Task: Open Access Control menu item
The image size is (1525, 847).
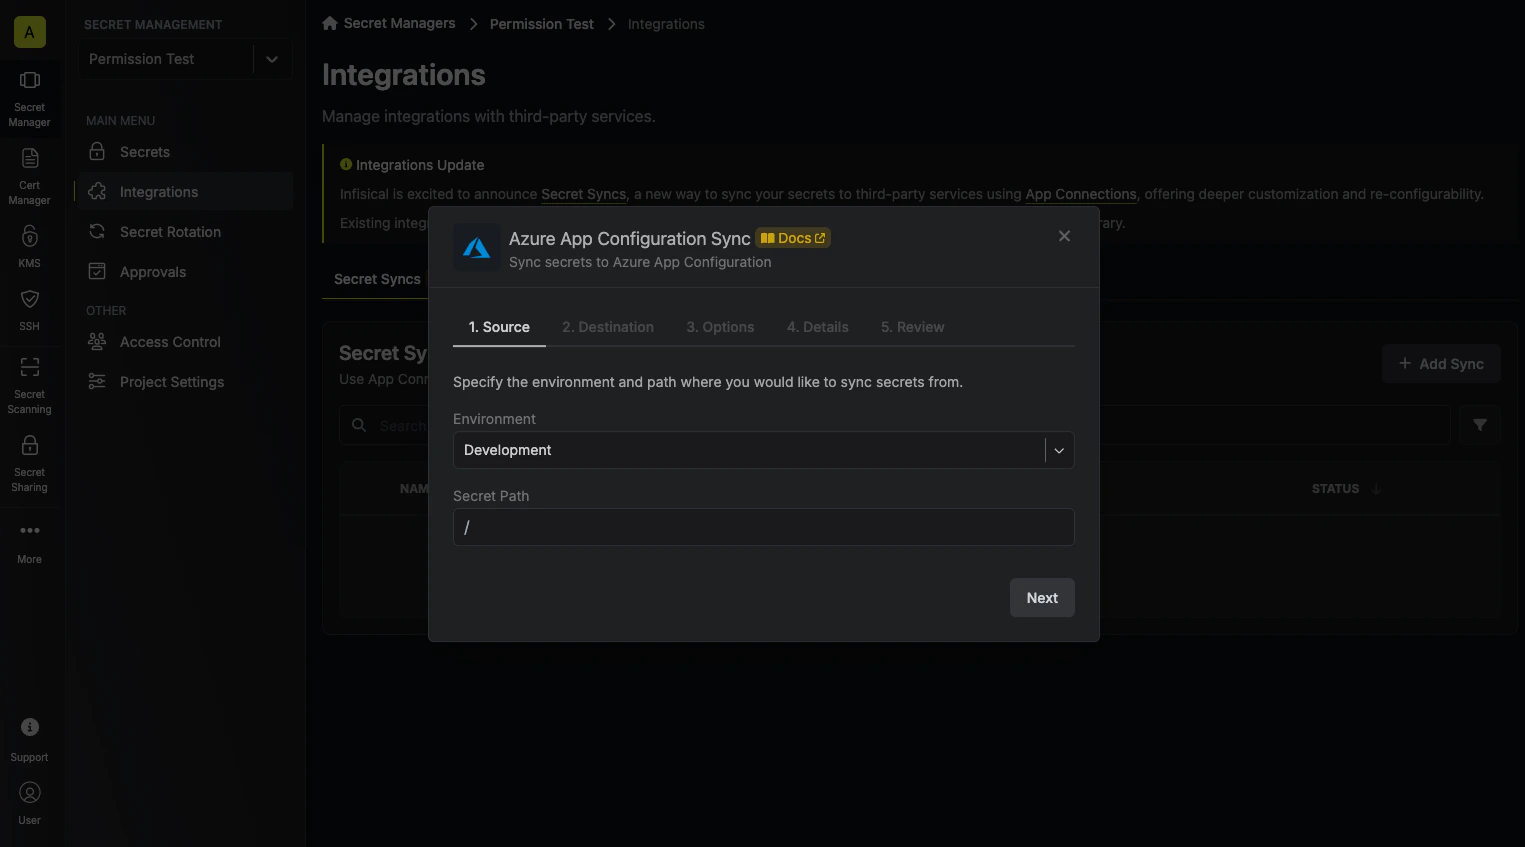Action: (184, 342)
